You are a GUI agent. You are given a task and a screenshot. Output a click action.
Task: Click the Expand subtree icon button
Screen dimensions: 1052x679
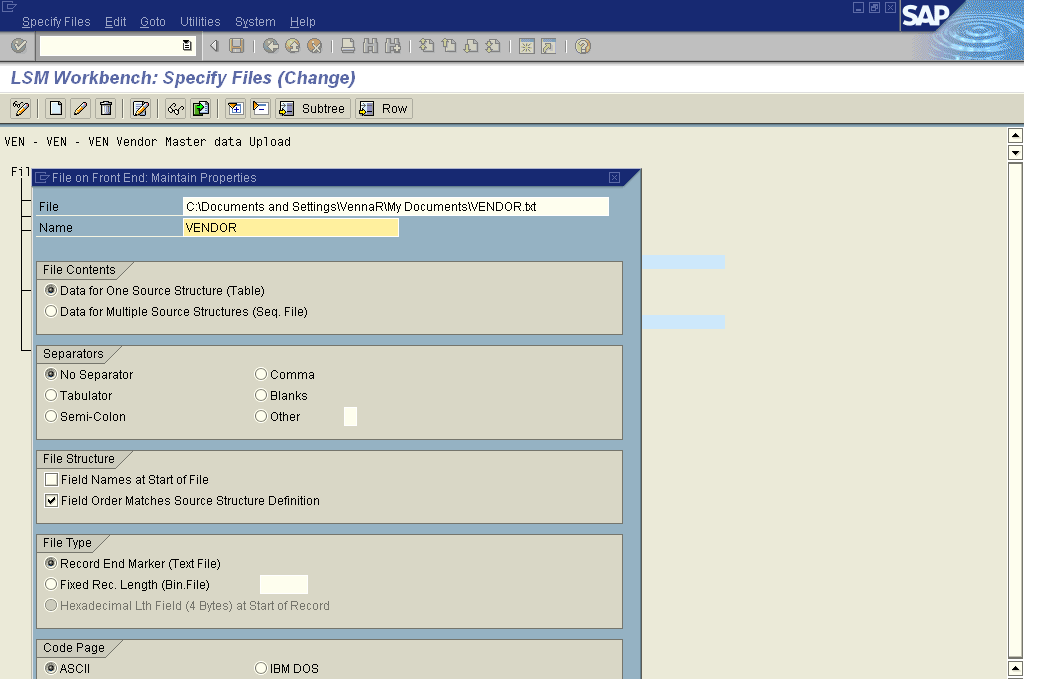tap(235, 108)
